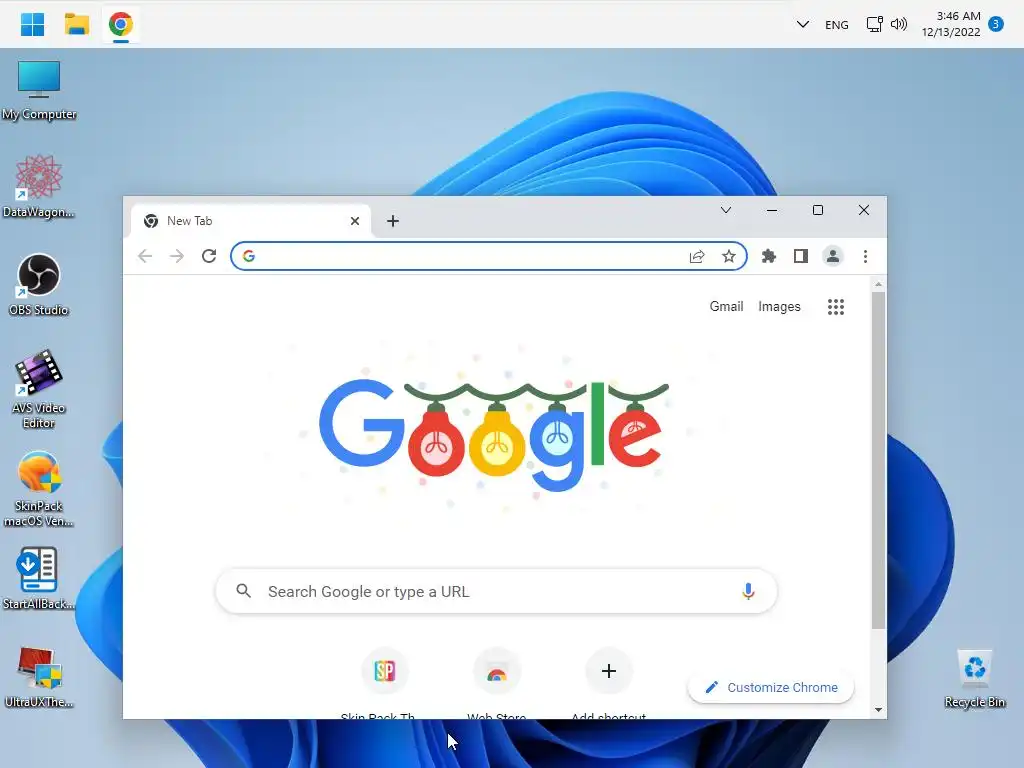Open the Windows Start menu
The width and height of the screenshot is (1024, 768).
[32, 25]
